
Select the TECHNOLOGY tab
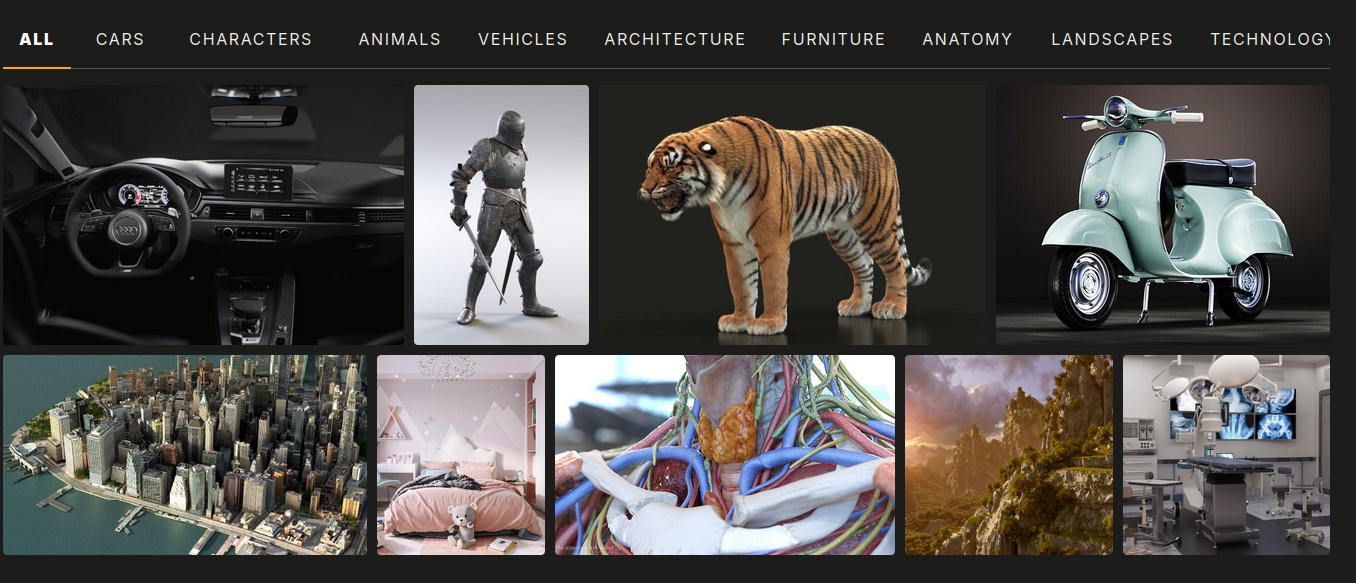1270,40
